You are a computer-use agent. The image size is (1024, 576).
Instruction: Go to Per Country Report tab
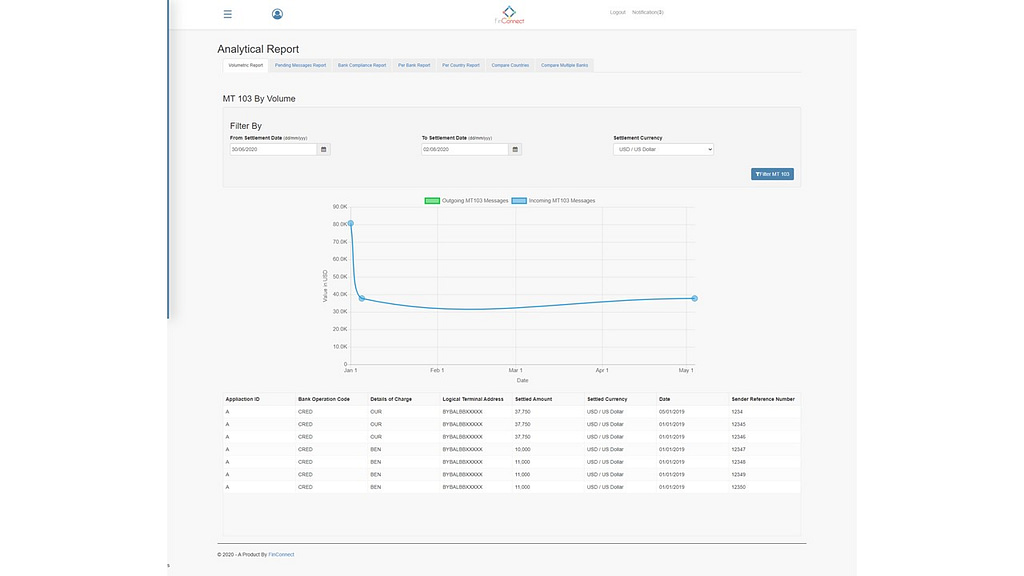point(461,65)
